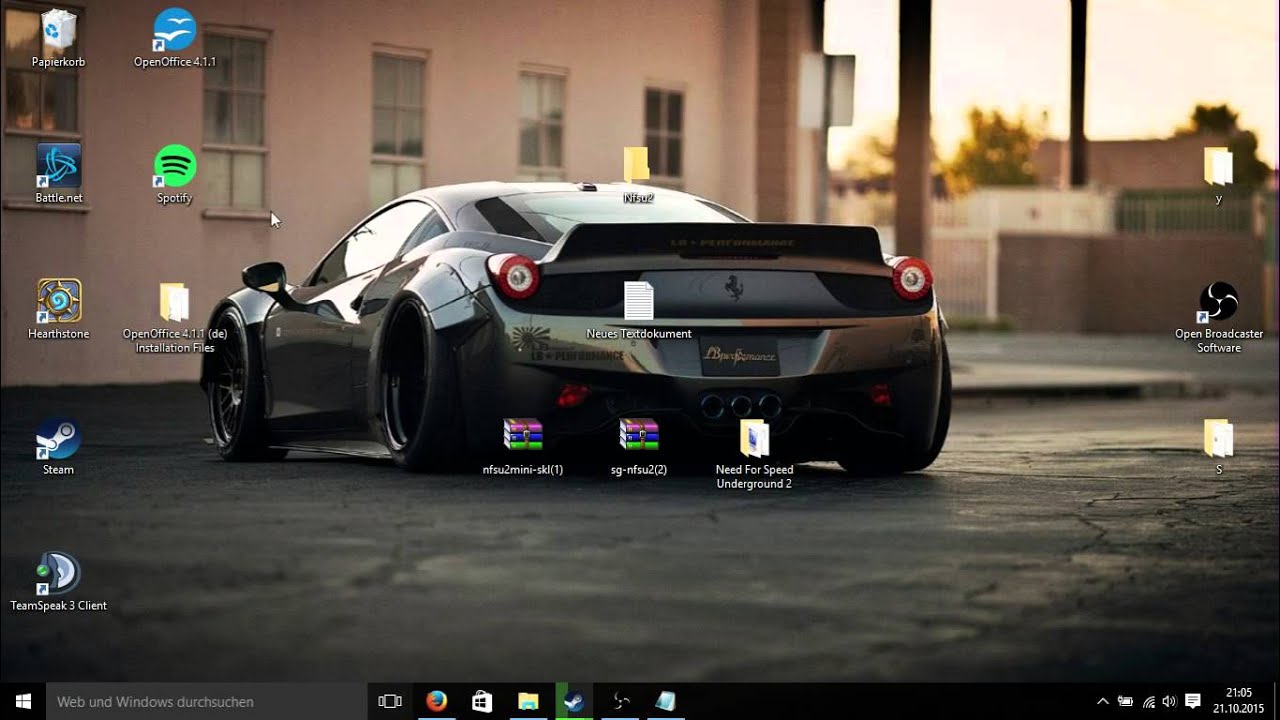The height and width of the screenshot is (720, 1280).
Task: Select the Nfsu2 folder on the desktop
Action: coord(638,174)
